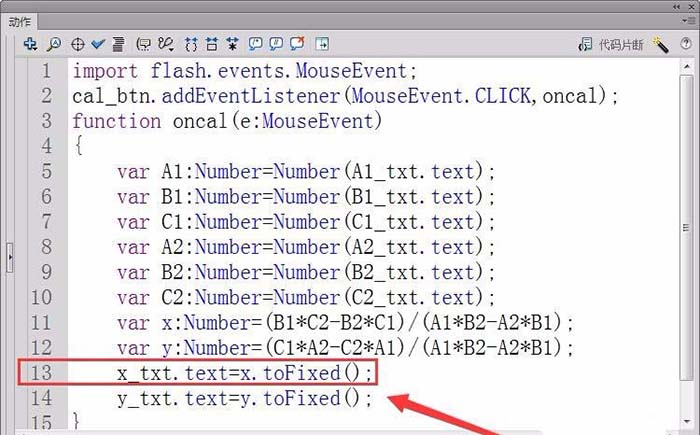Apply block comment

(255, 44)
